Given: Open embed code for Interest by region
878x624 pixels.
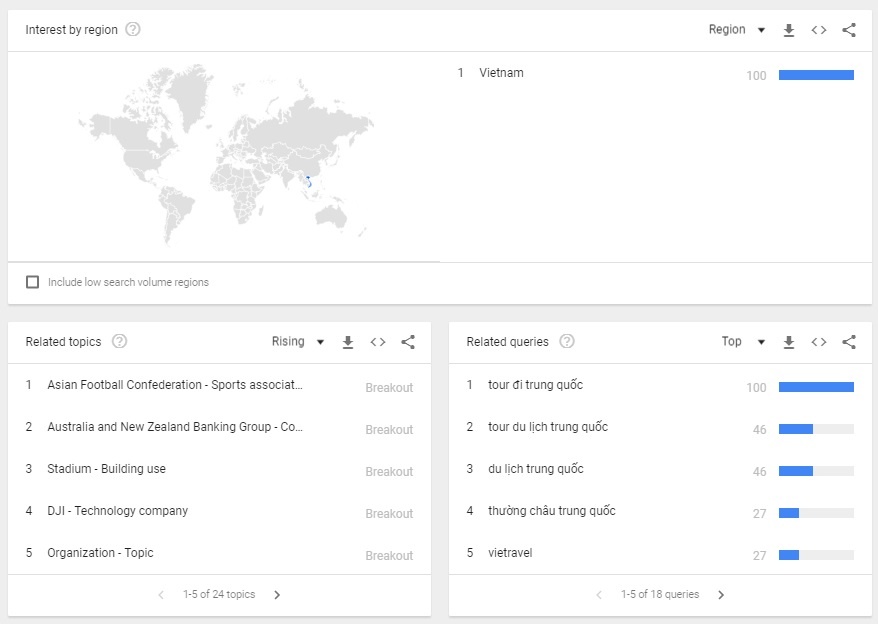Looking at the screenshot, I should pos(818,30).
